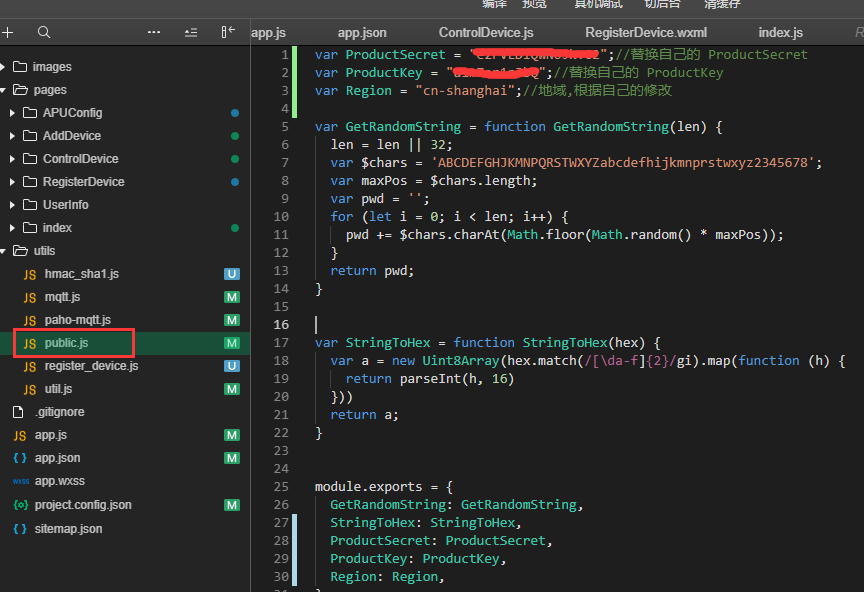Switch to the app.json editor tab
864x592 pixels.
pos(362,33)
